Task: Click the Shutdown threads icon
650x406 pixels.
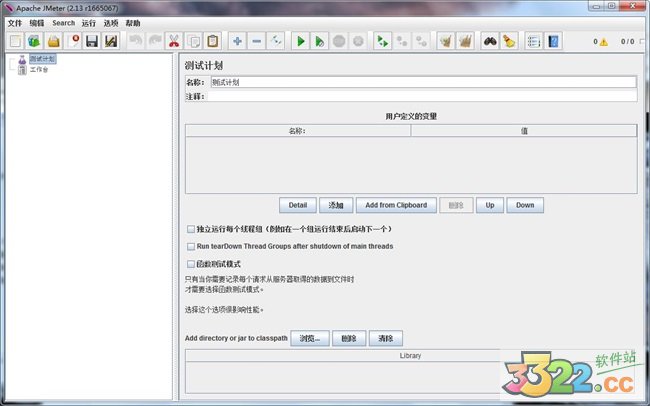Action: tap(358, 41)
